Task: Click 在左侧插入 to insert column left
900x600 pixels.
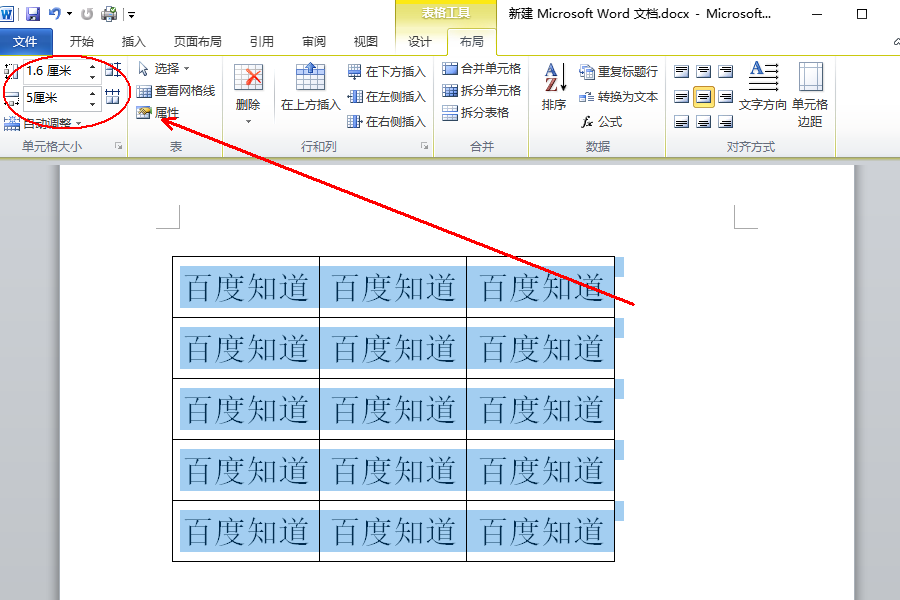Action: [386, 96]
